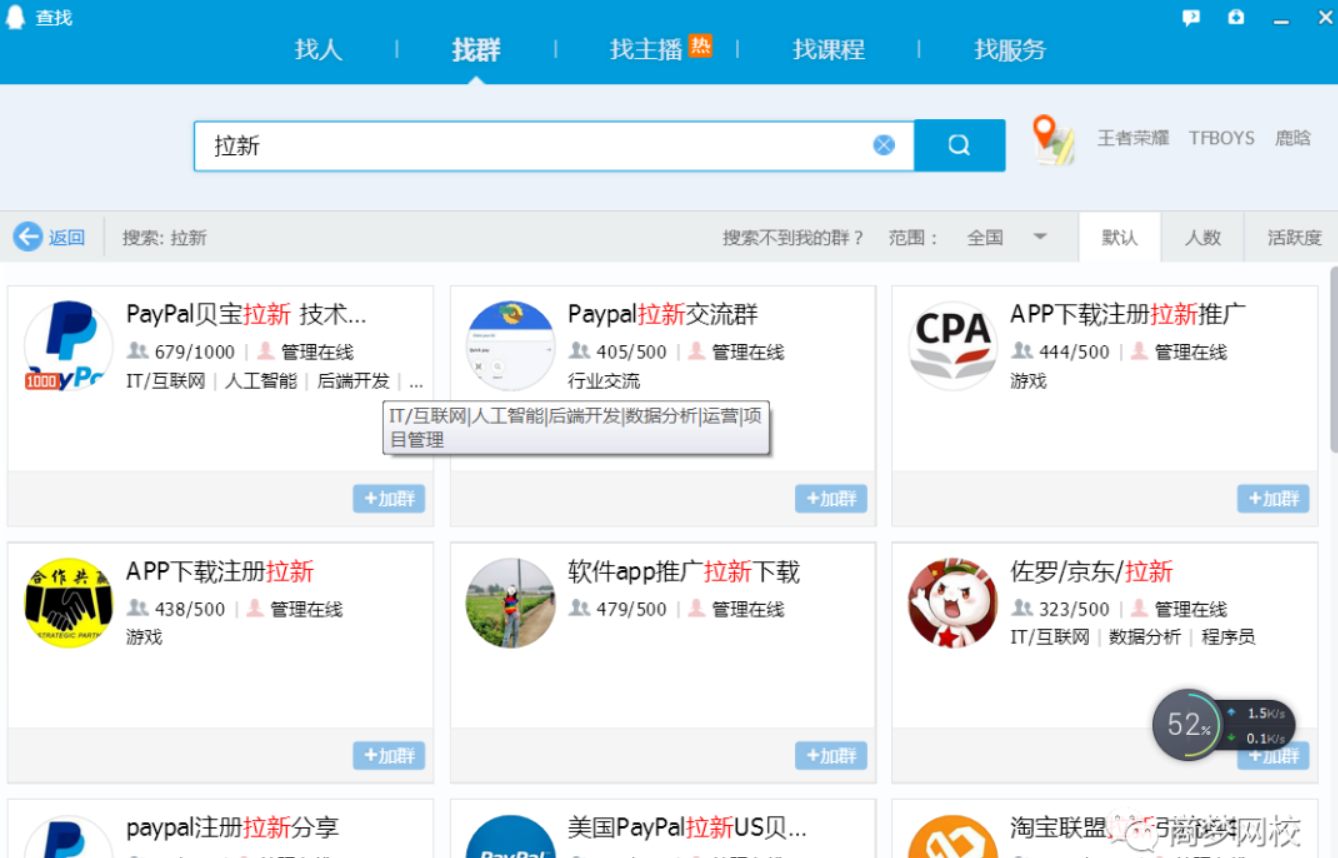Clear the search box with the X icon
The width and height of the screenshot is (1338, 858).
click(884, 145)
